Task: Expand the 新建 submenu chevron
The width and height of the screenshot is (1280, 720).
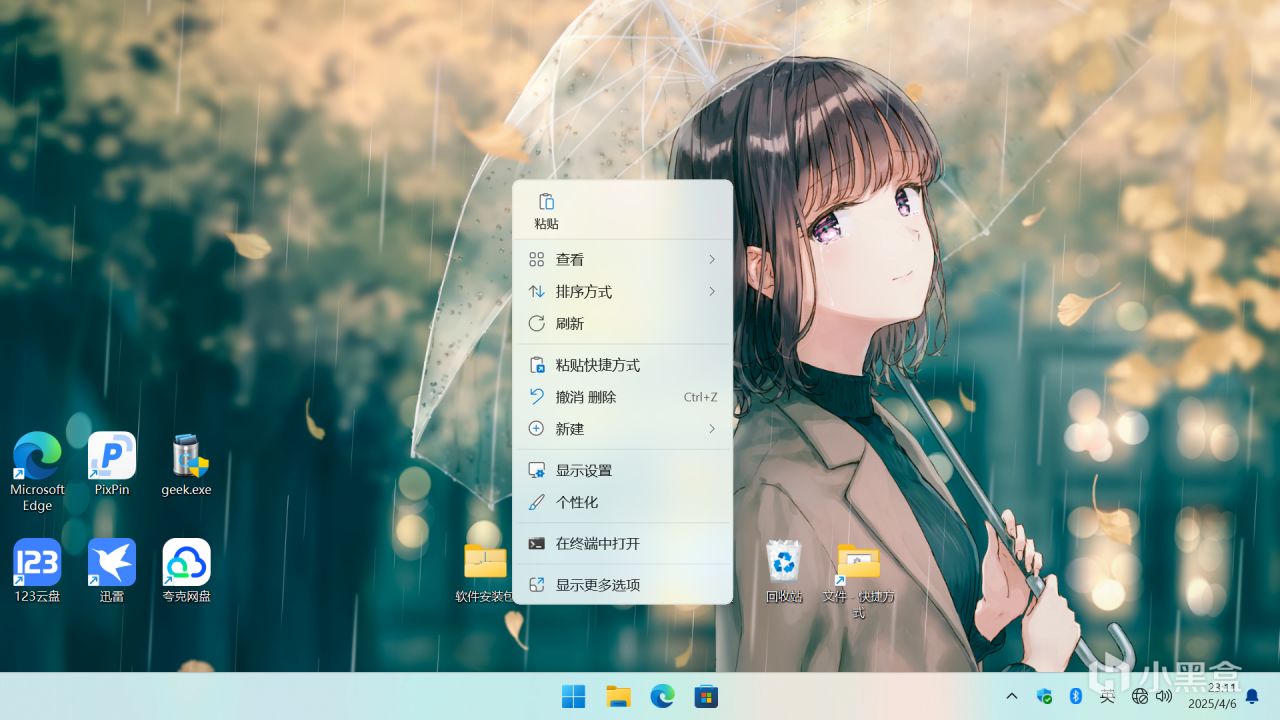Action: point(712,429)
